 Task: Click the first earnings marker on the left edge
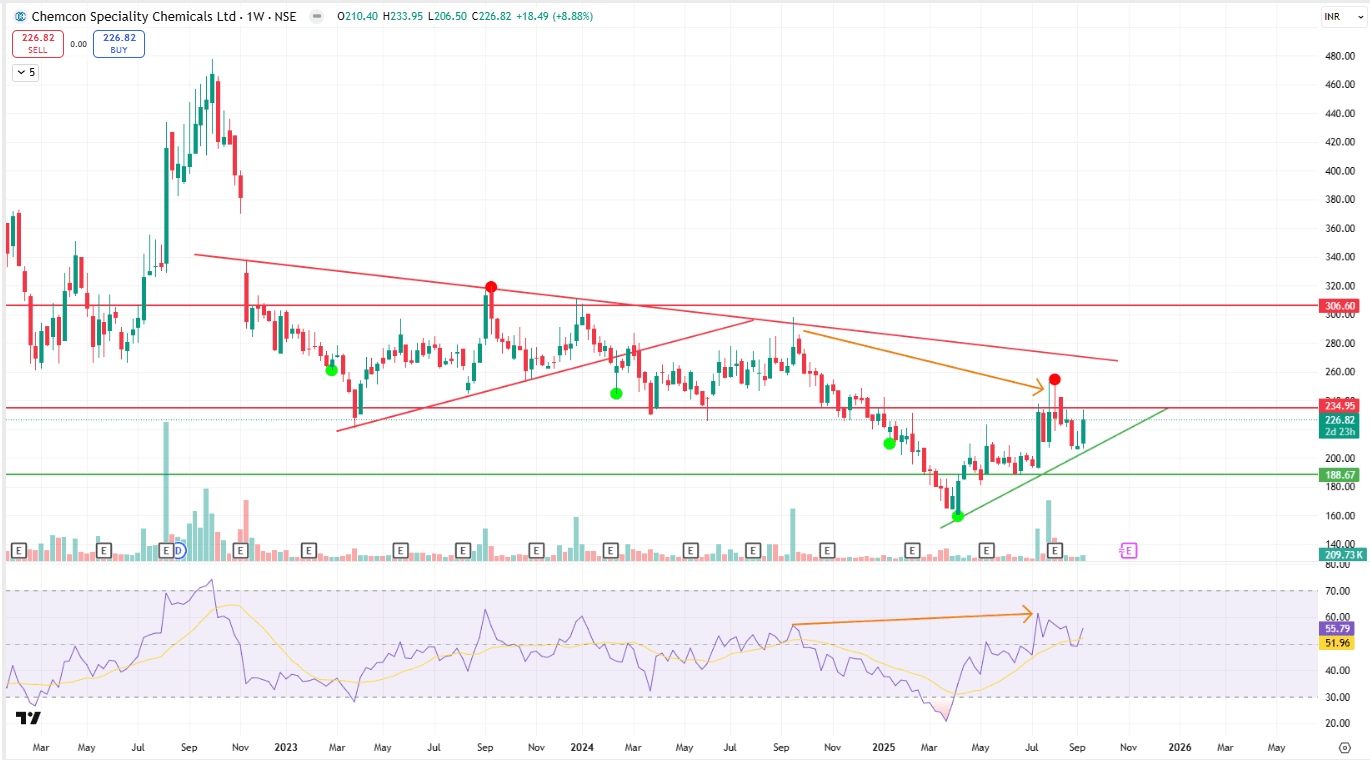[17, 550]
